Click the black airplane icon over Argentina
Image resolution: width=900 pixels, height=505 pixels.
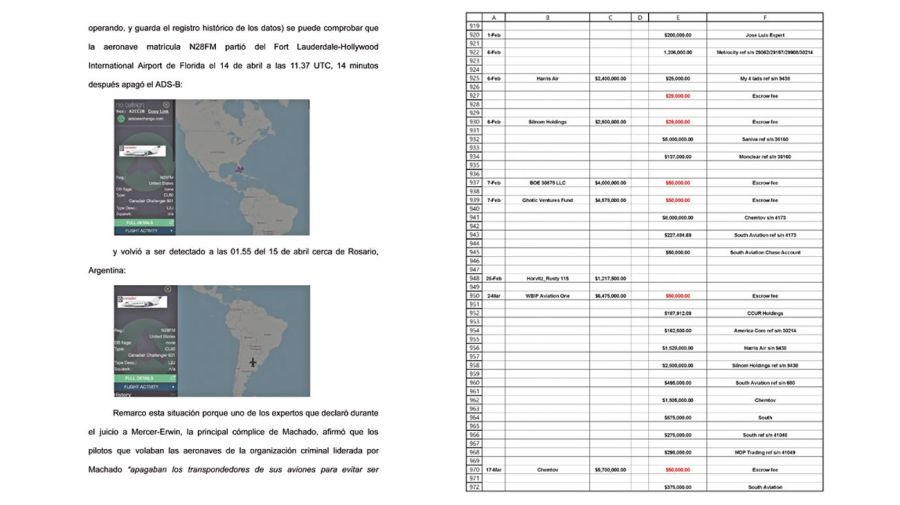point(254,362)
